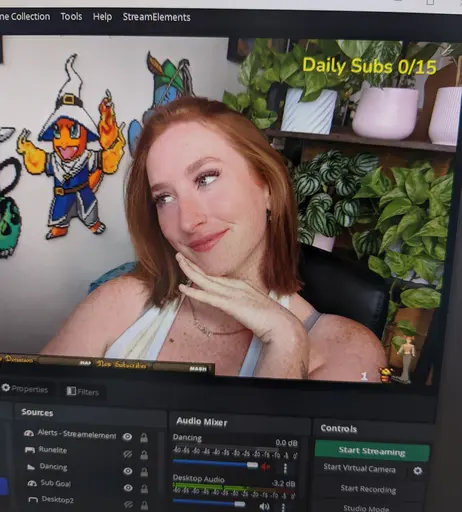Mute the Desktop Audio speaker icon

(x=264, y=506)
